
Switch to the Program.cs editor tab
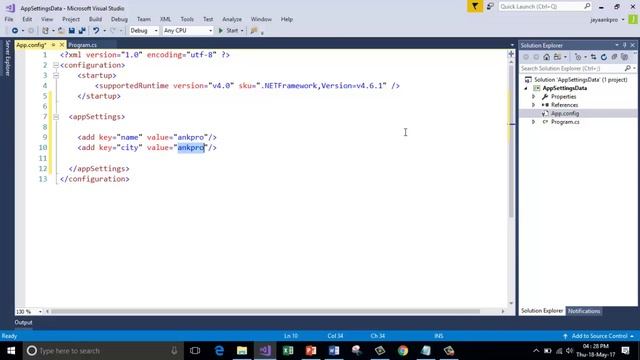[x=82, y=45]
